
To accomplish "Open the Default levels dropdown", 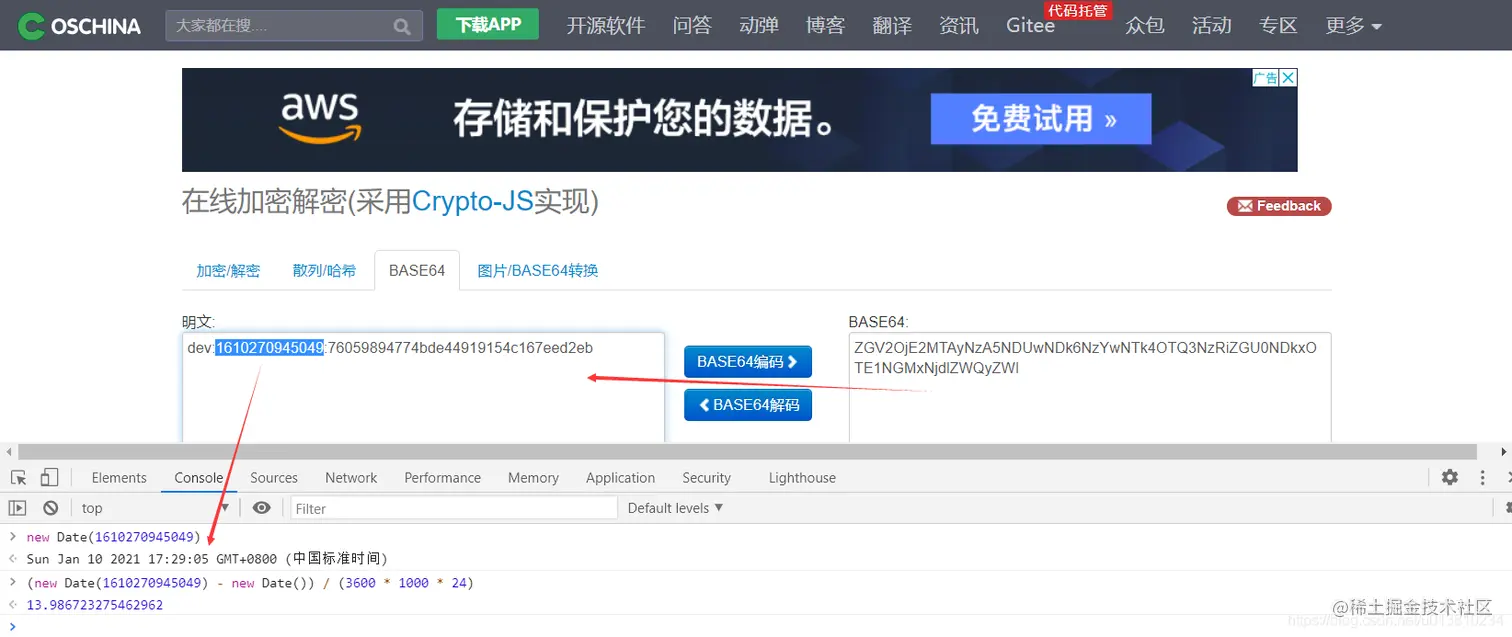I will coord(675,507).
